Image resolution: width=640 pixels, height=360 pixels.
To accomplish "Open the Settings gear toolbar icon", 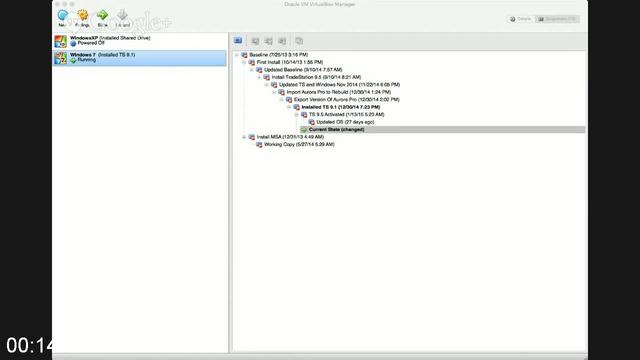I will (x=83, y=16).
